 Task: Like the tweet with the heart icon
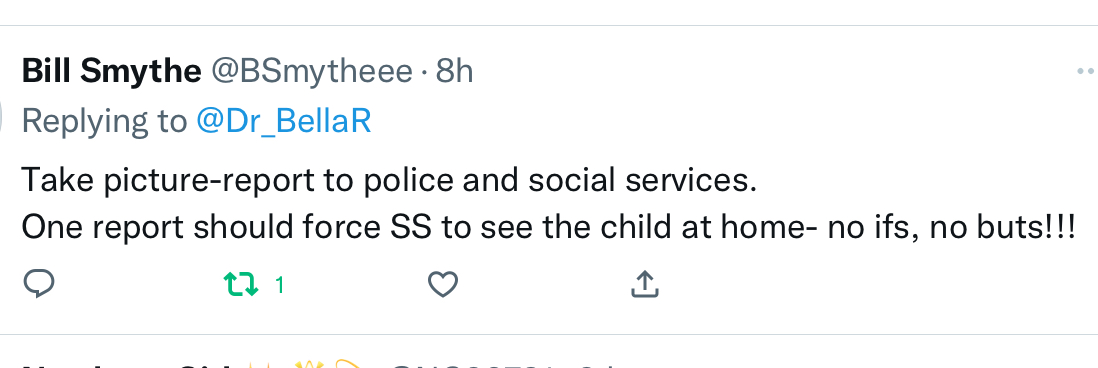(443, 285)
